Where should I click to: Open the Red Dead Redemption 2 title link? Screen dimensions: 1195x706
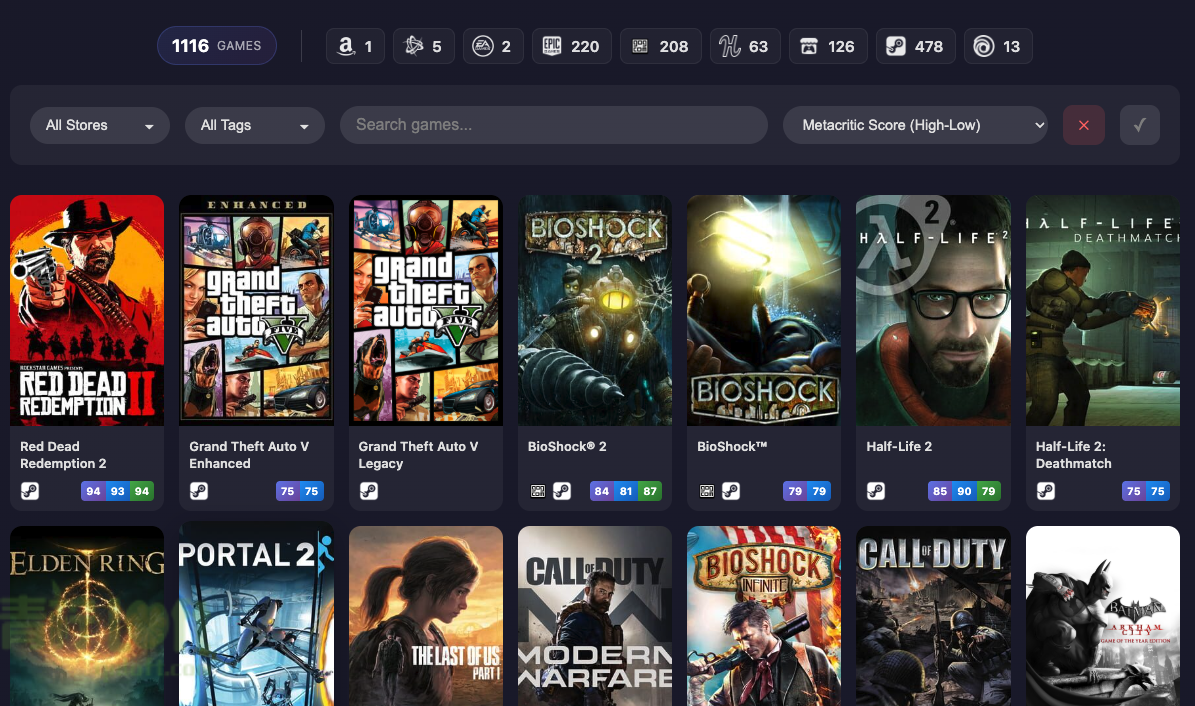pos(63,455)
